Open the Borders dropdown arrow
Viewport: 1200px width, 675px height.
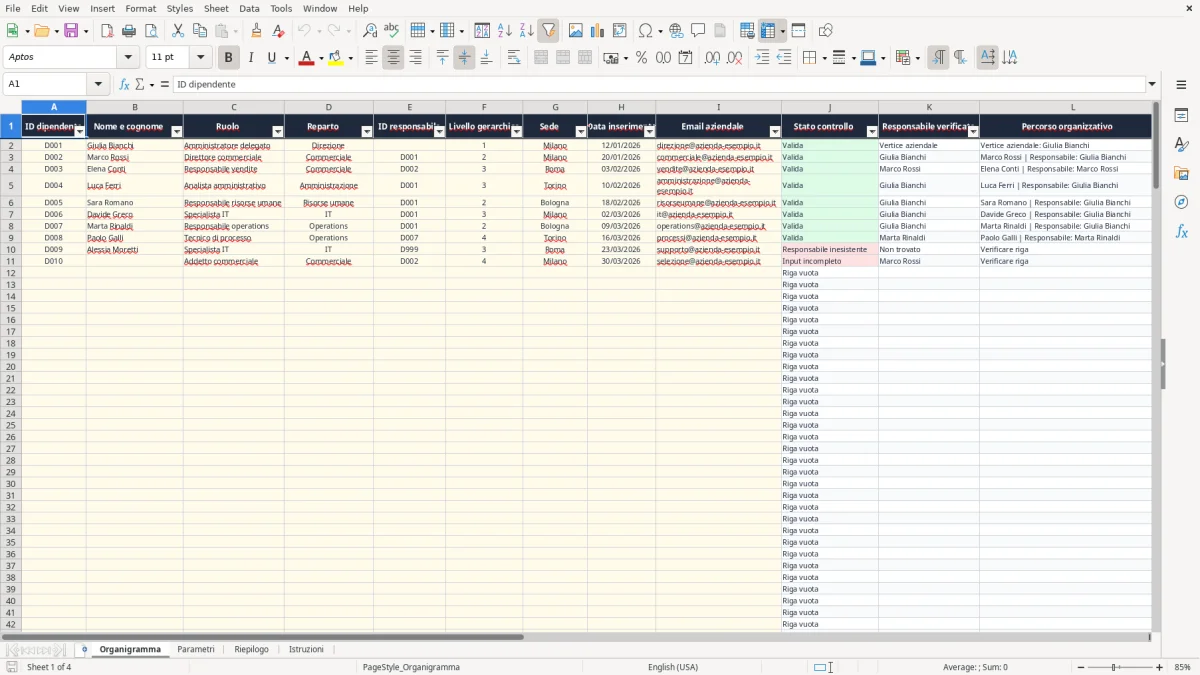point(826,58)
